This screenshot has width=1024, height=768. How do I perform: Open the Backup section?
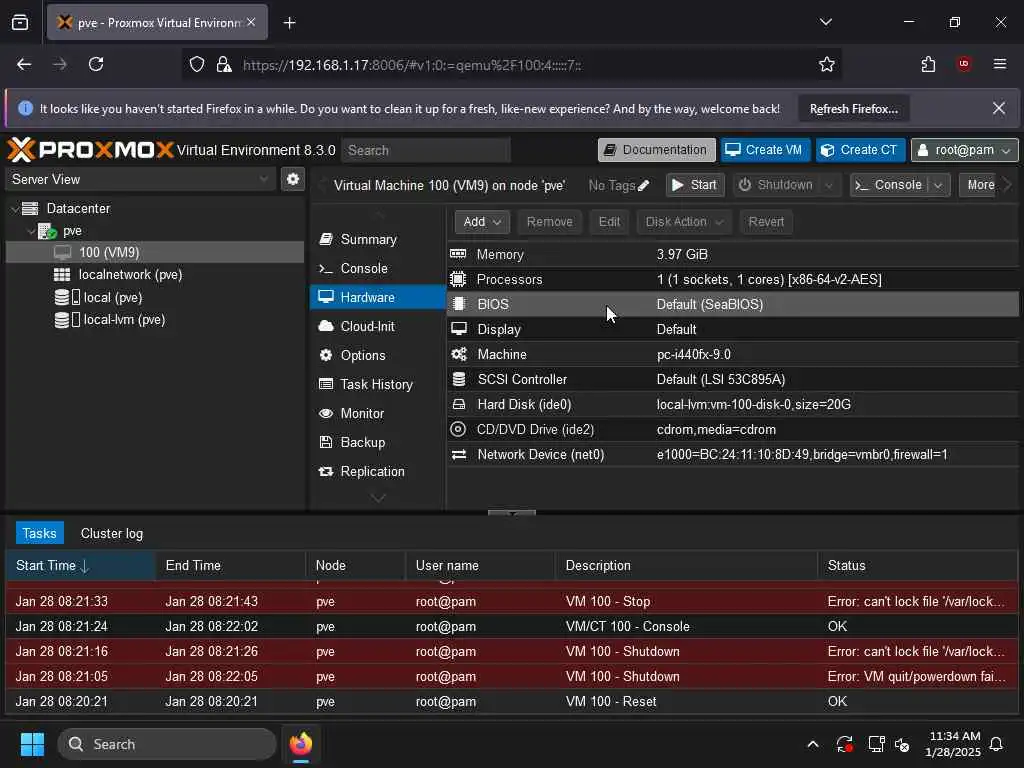362,442
